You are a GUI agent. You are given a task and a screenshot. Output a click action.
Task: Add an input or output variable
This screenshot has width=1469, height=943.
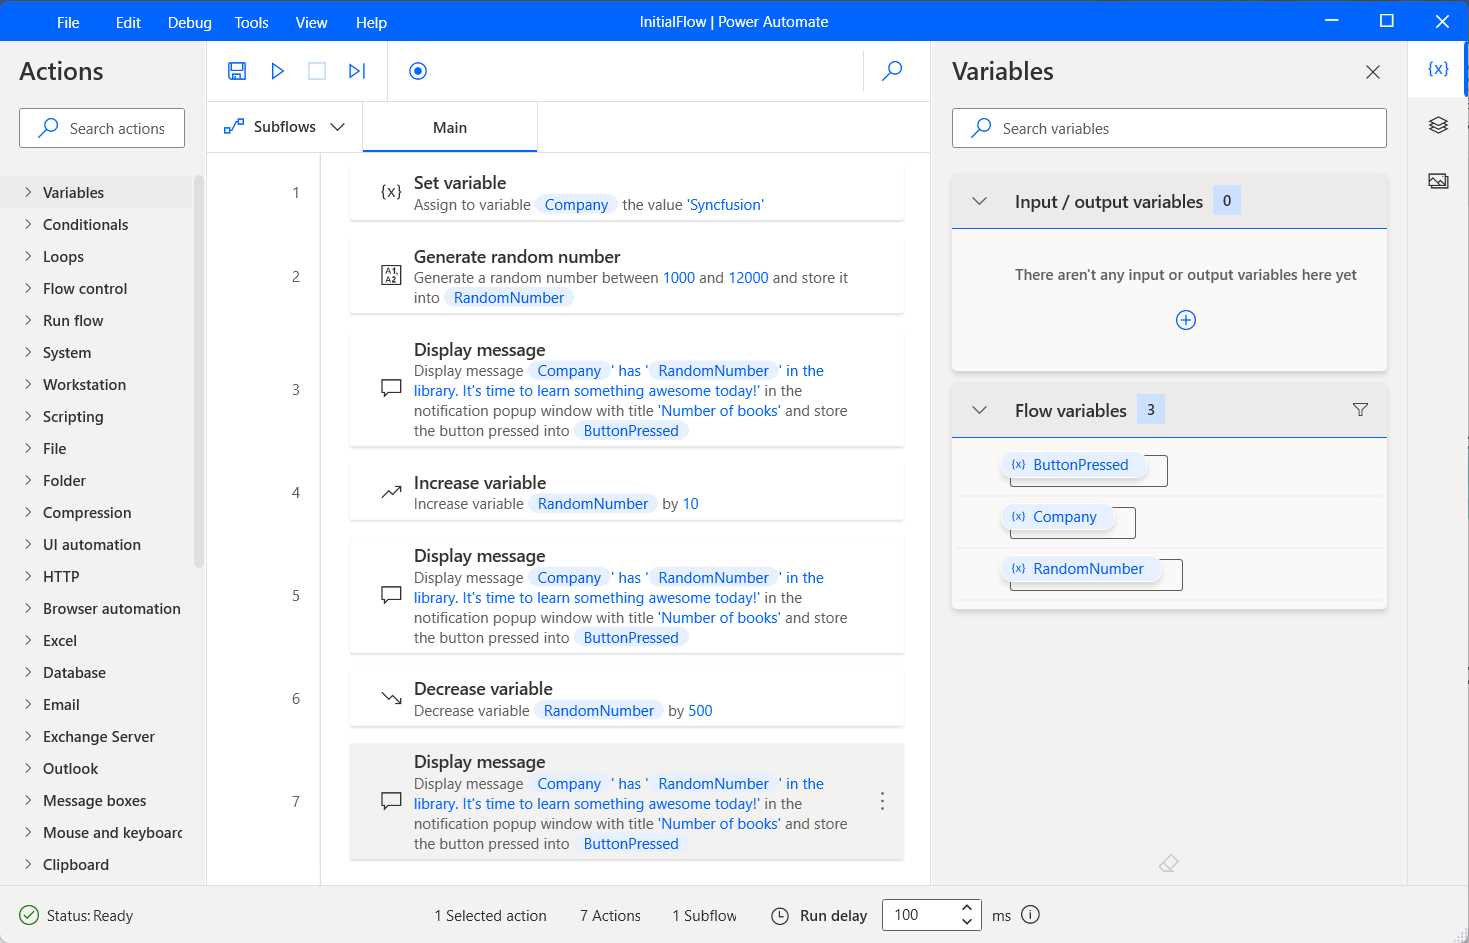(1186, 320)
